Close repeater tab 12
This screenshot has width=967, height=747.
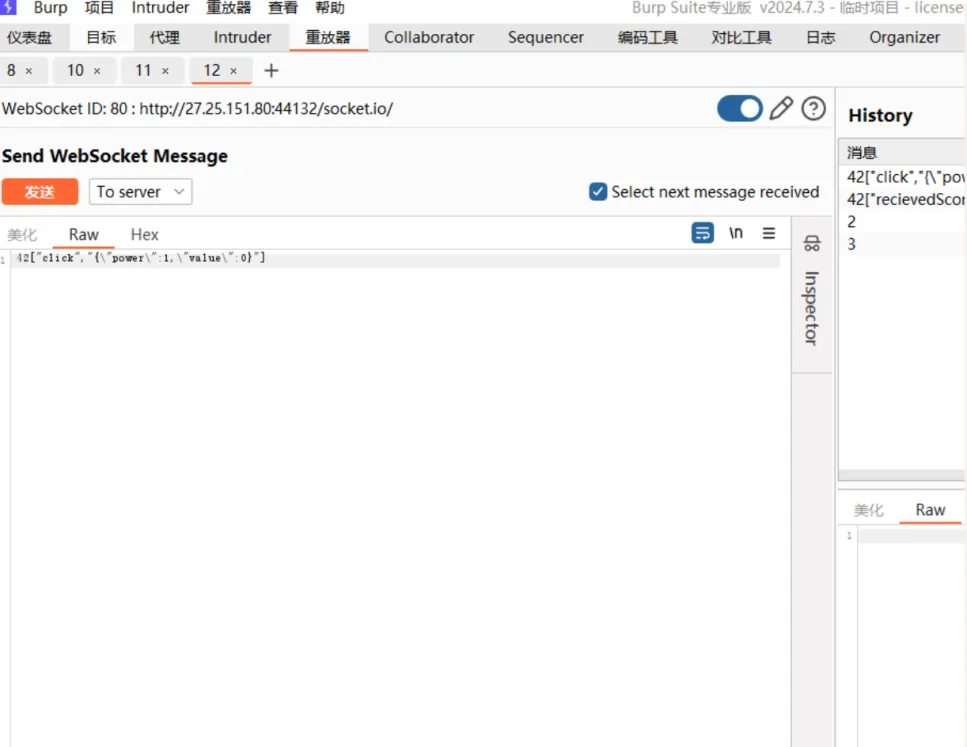234,71
